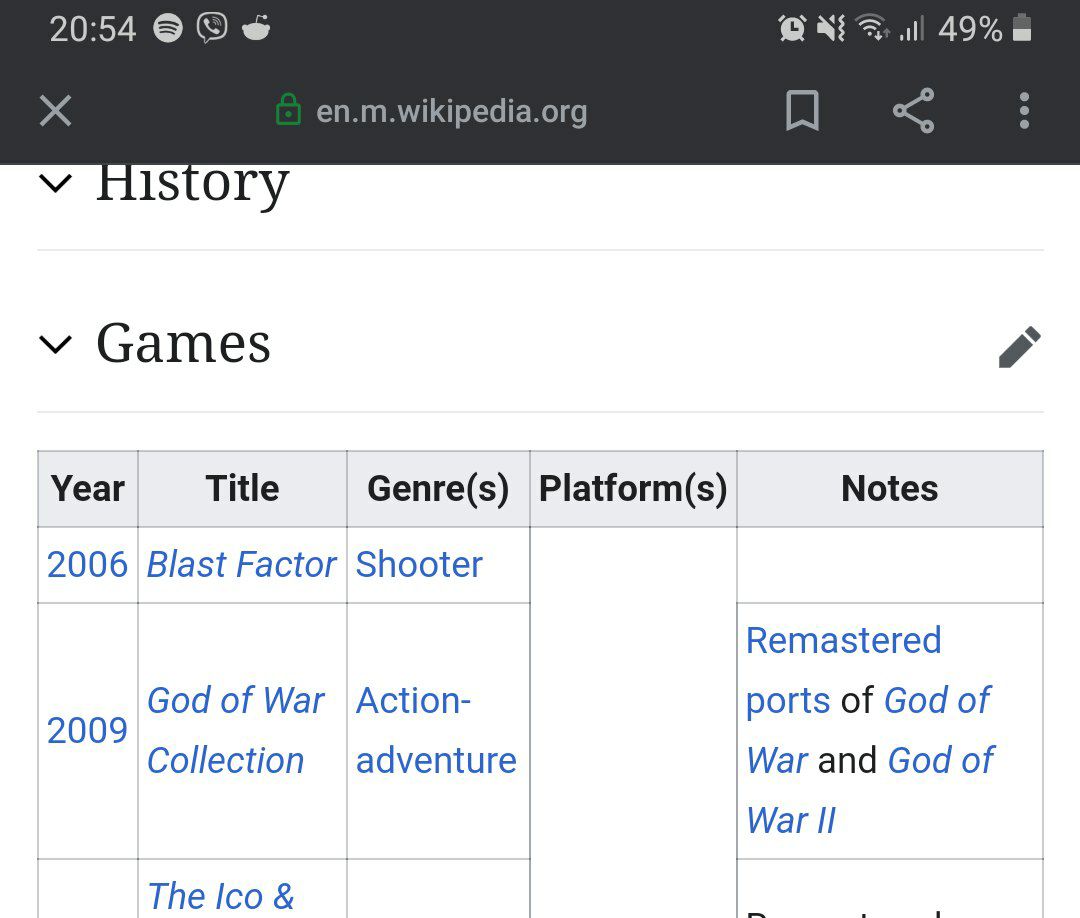Tap the green lock security icon

[x=288, y=110]
